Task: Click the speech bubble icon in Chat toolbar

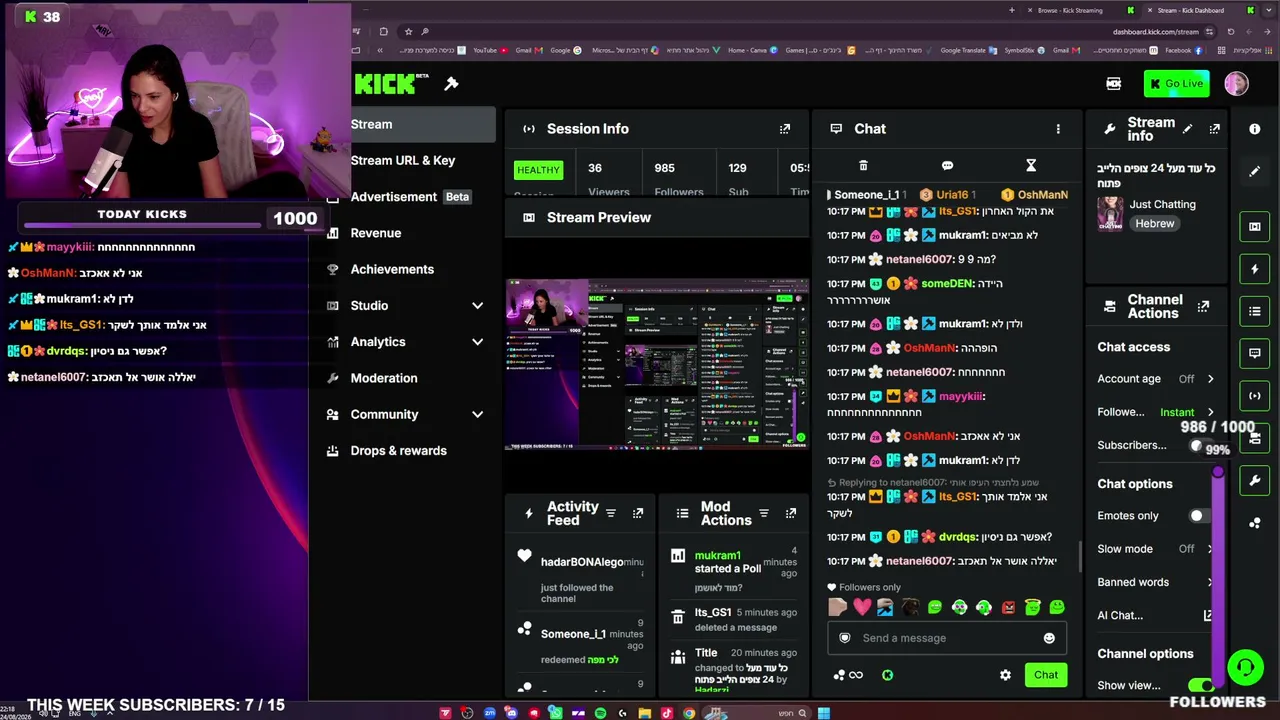Action: pyautogui.click(x=947, y=166)
